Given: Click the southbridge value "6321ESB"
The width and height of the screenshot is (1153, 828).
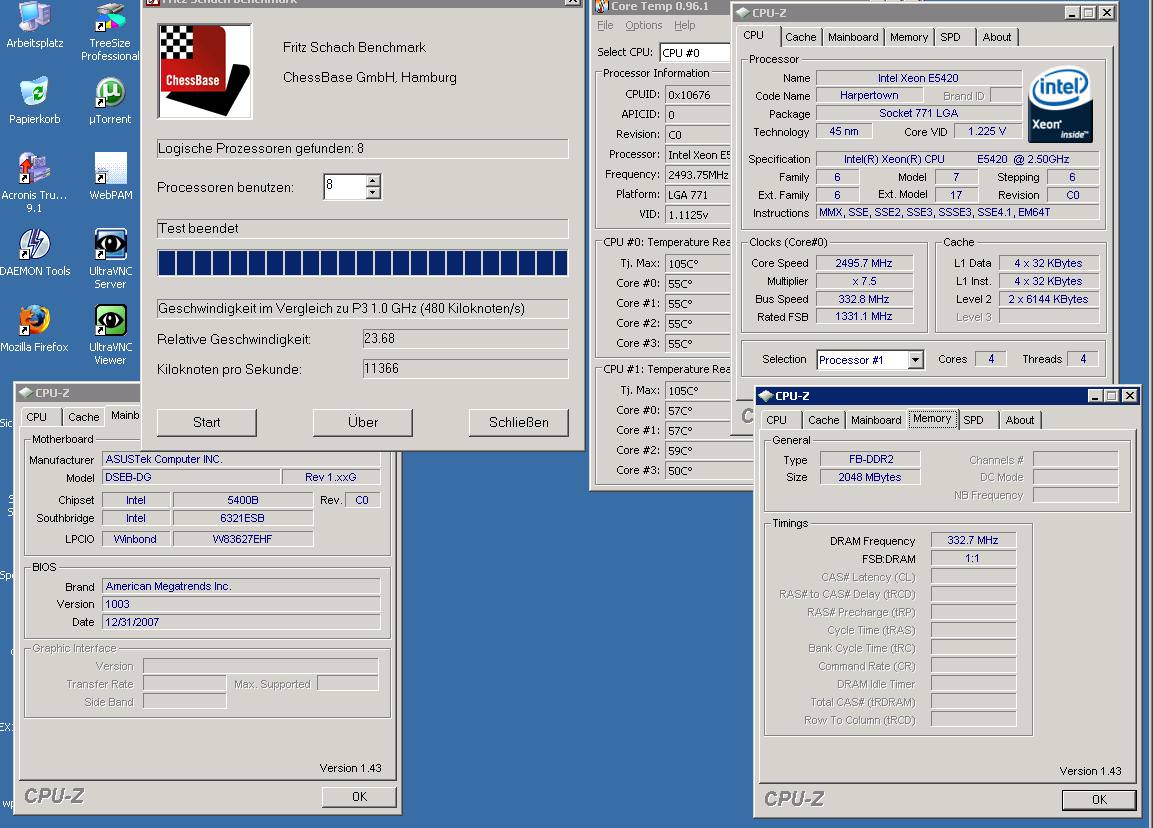Looking at the screenshot, I should [243, 518].
